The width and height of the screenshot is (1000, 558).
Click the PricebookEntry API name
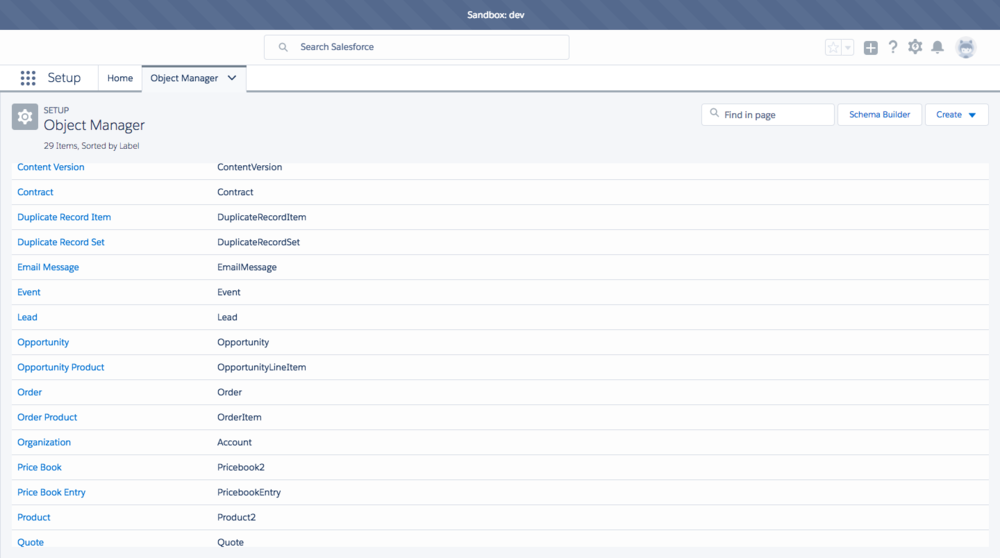tap(249, 492)
